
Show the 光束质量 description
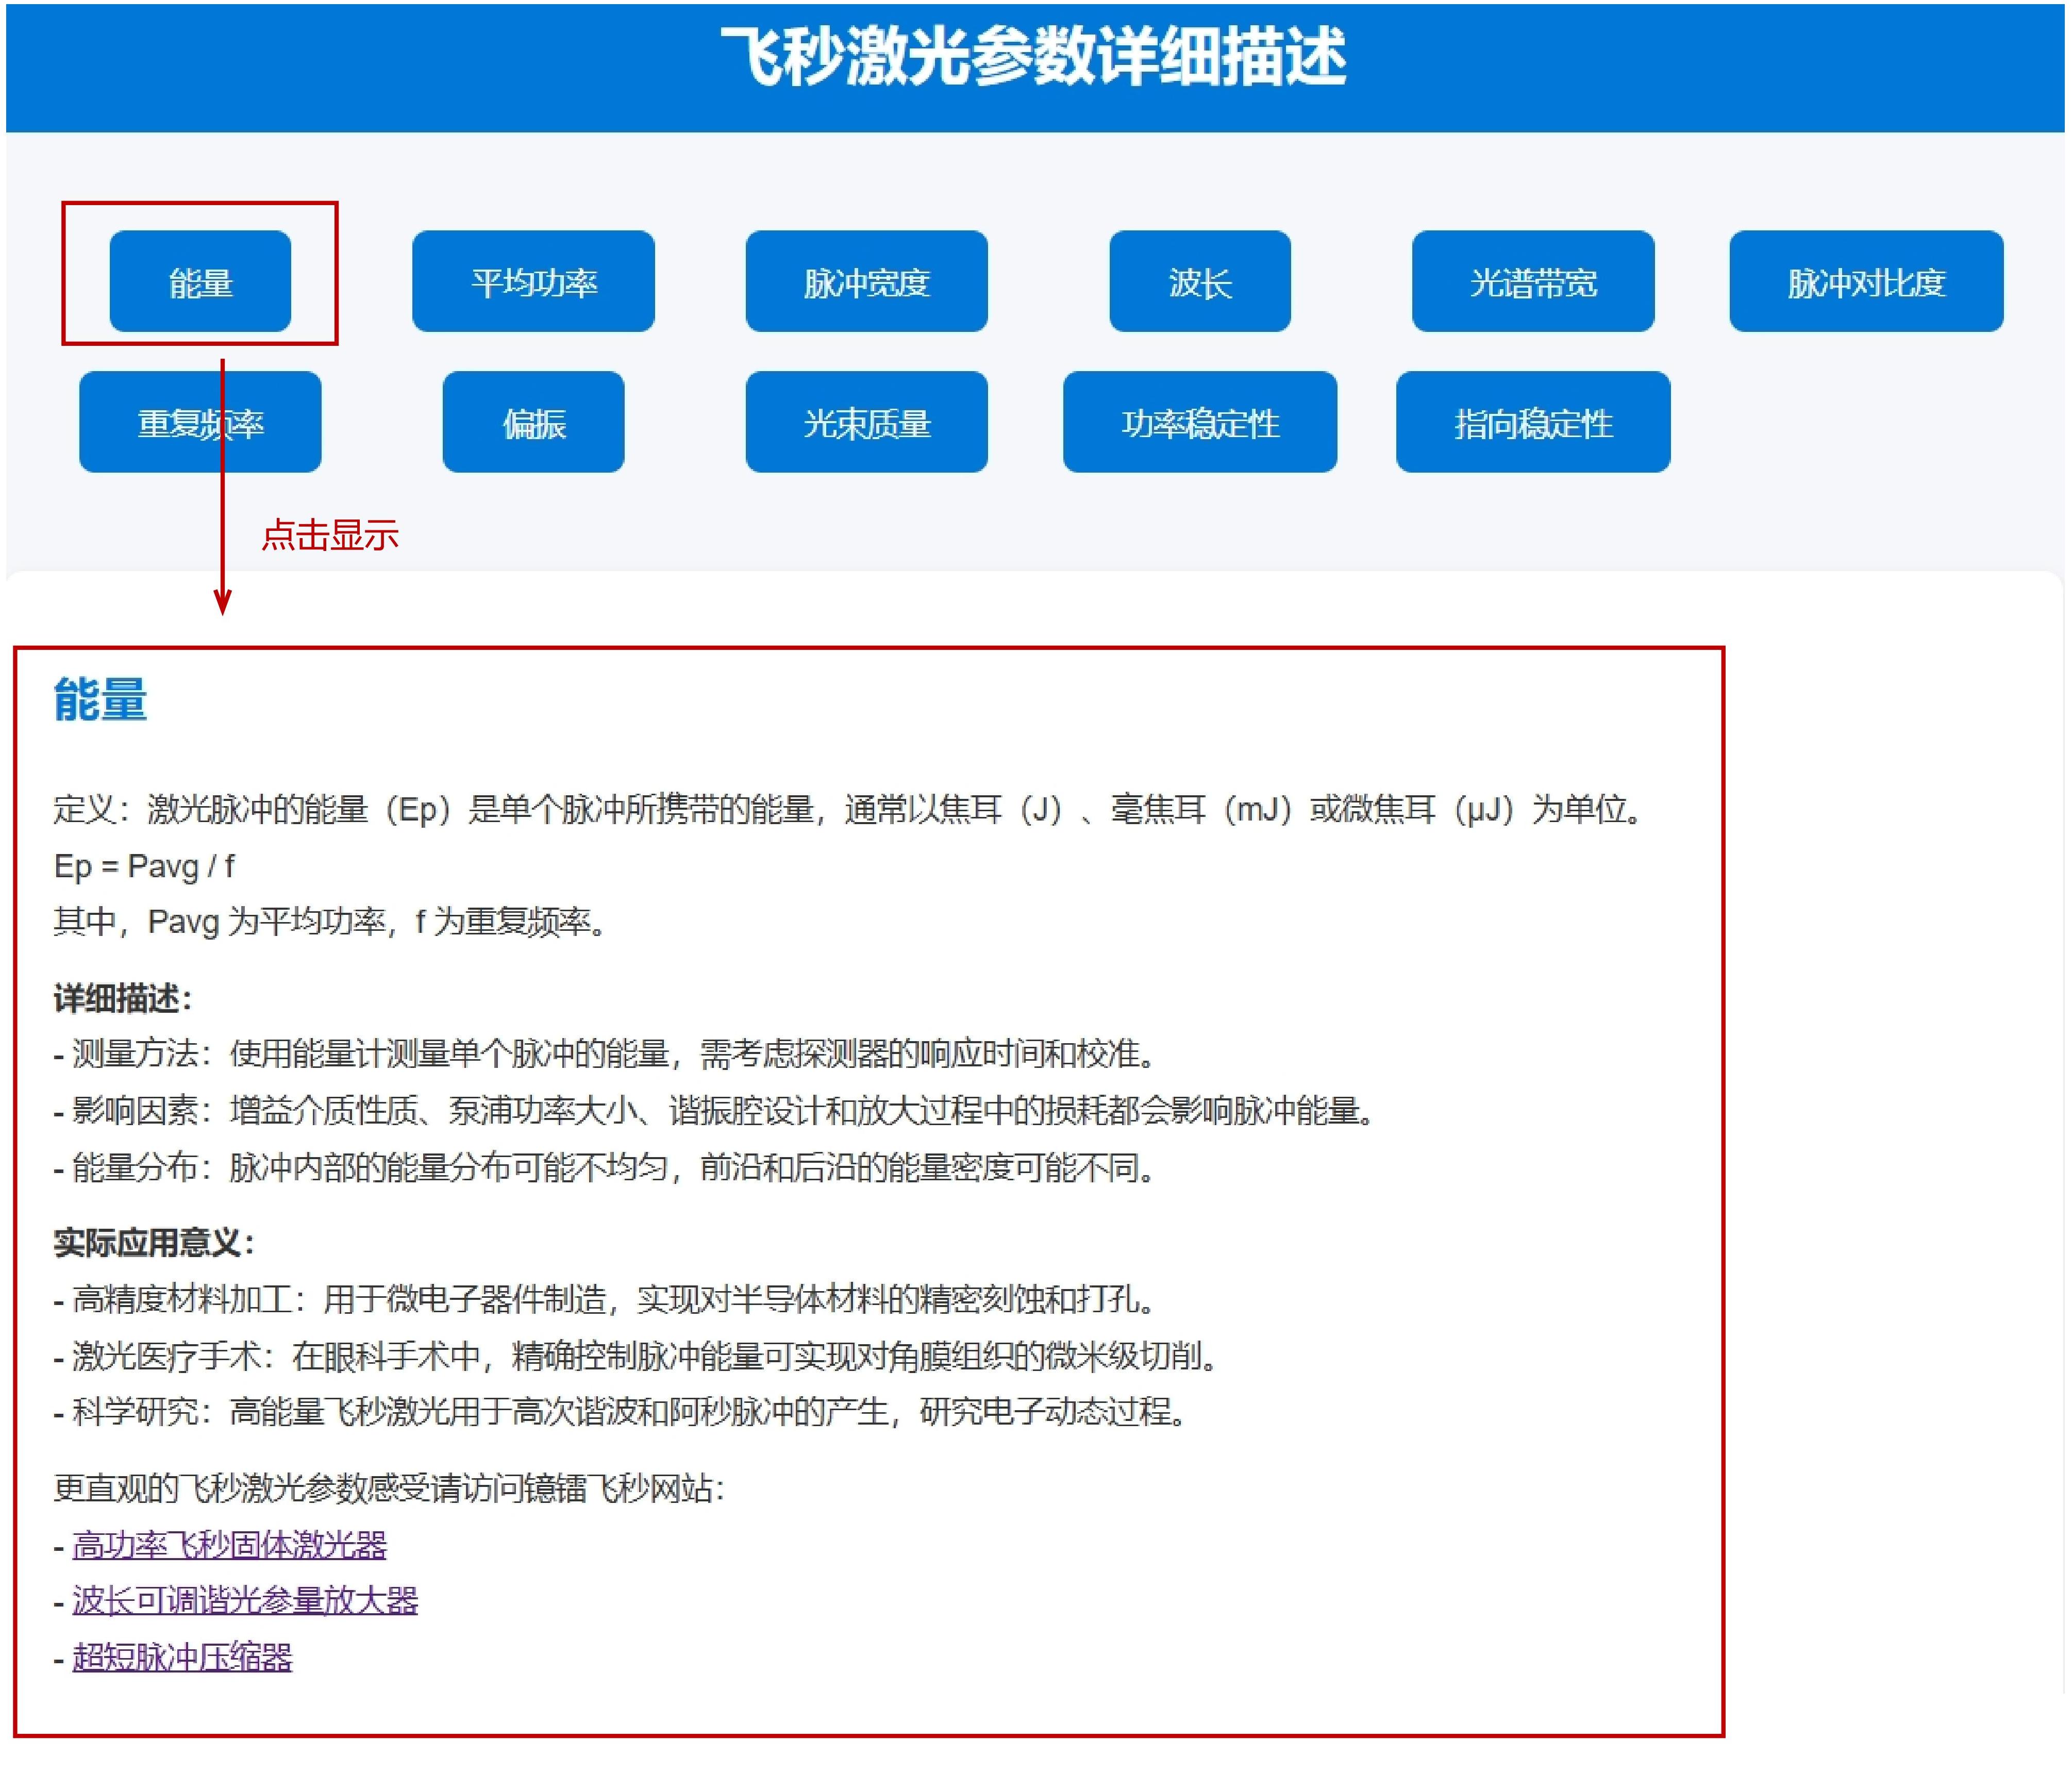pyautogui.click(x=866, y=422)
